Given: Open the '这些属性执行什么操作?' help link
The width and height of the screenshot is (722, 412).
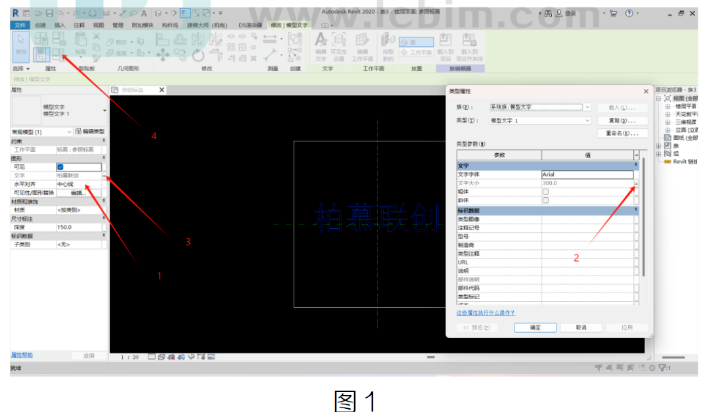Looking at the screenshot, I should (x=486, y=313).
